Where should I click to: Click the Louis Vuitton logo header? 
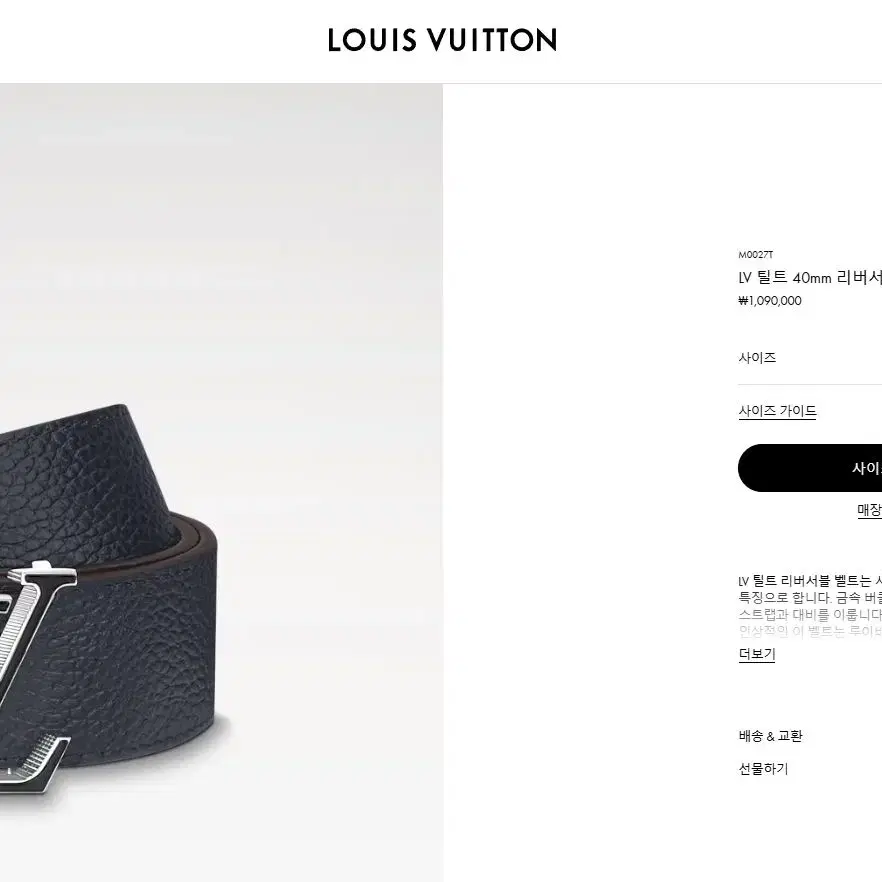click(442, 40)
